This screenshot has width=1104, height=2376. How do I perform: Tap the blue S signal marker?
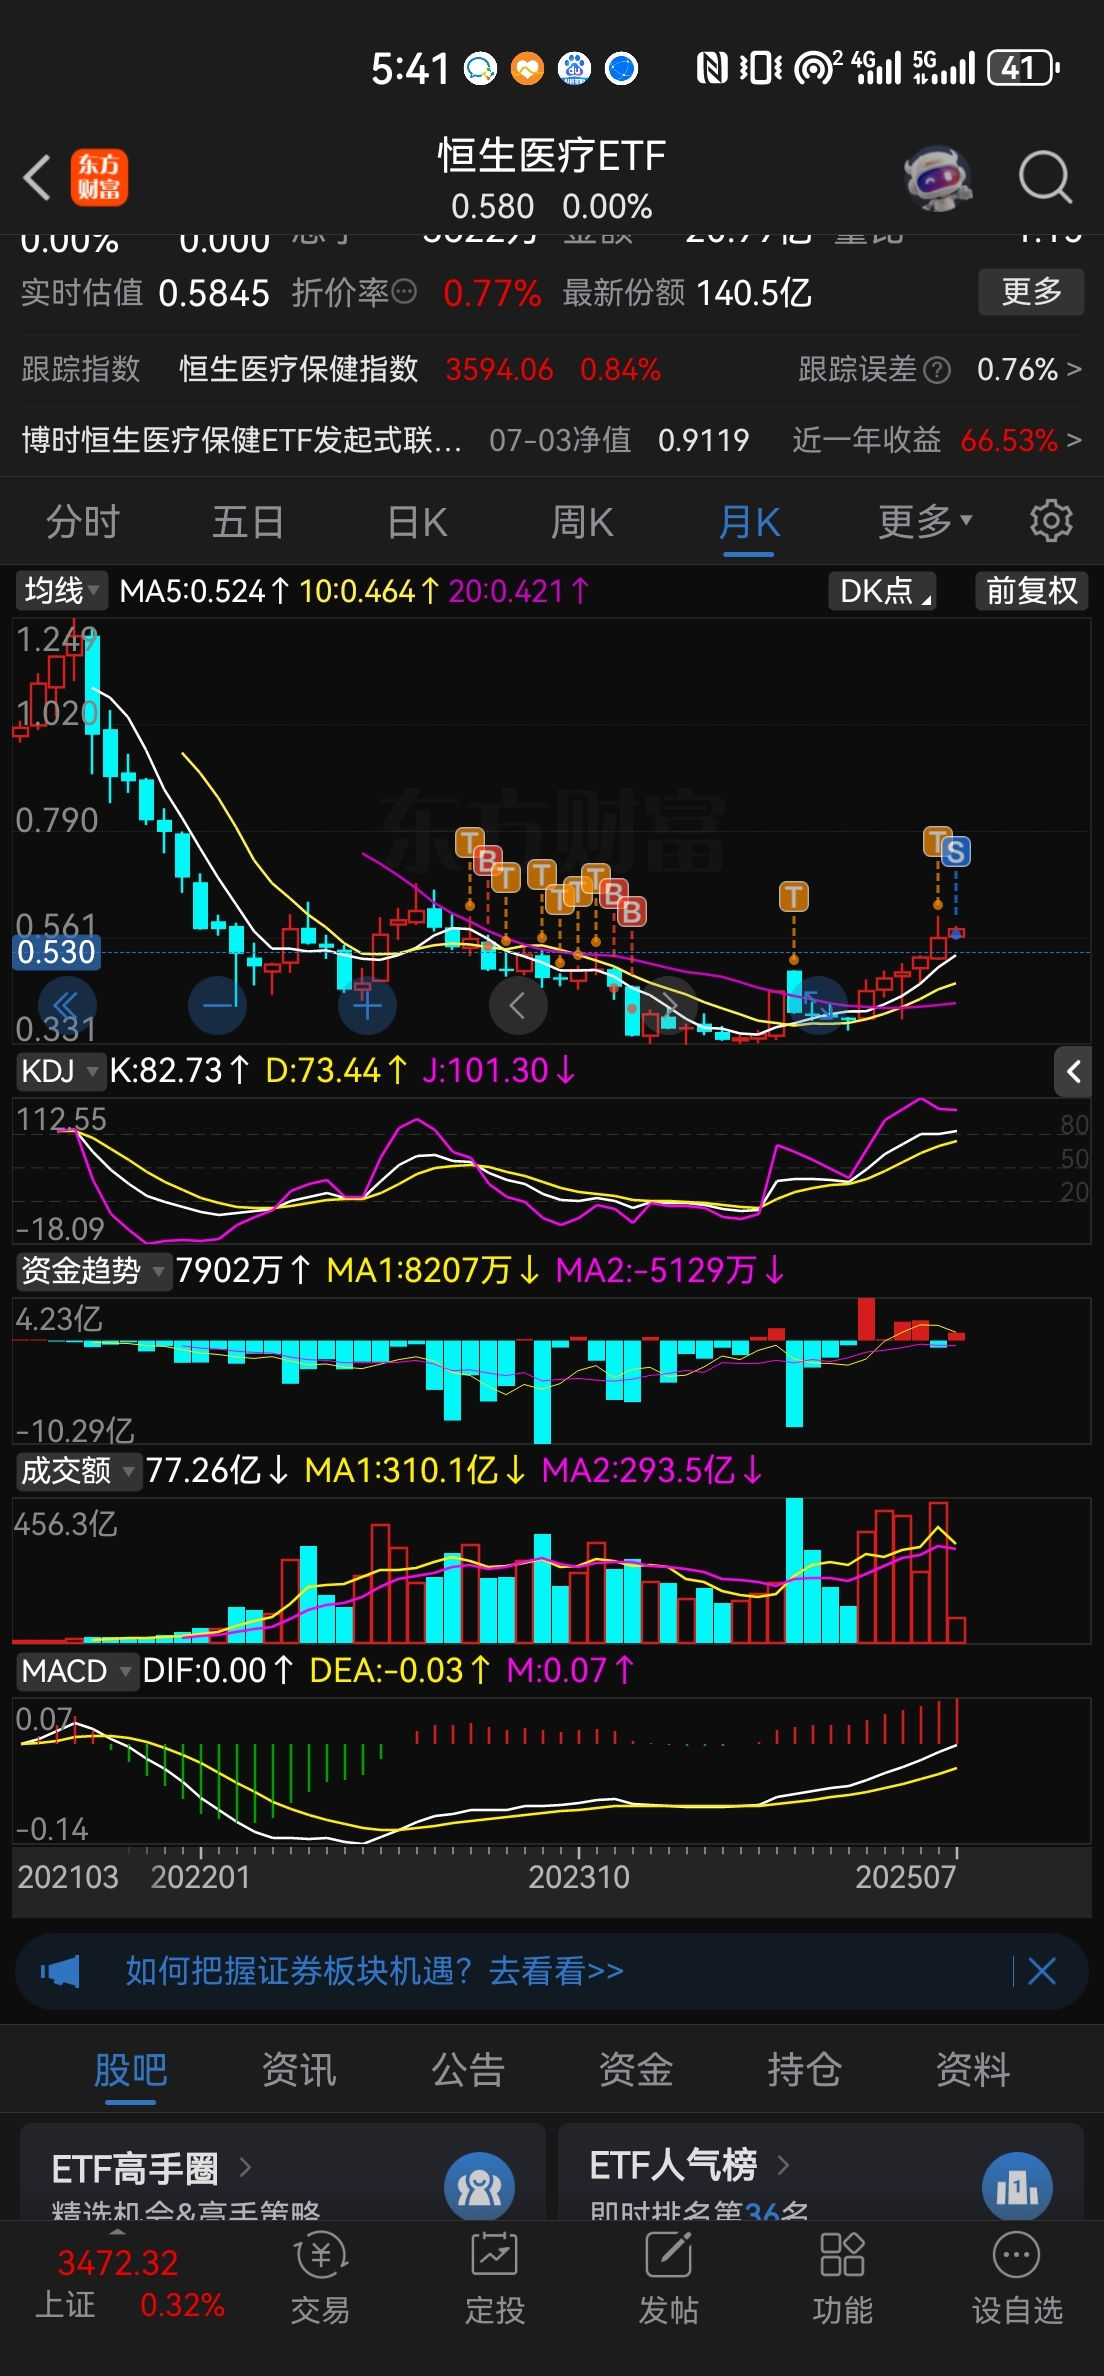click(x=955, y=852)
